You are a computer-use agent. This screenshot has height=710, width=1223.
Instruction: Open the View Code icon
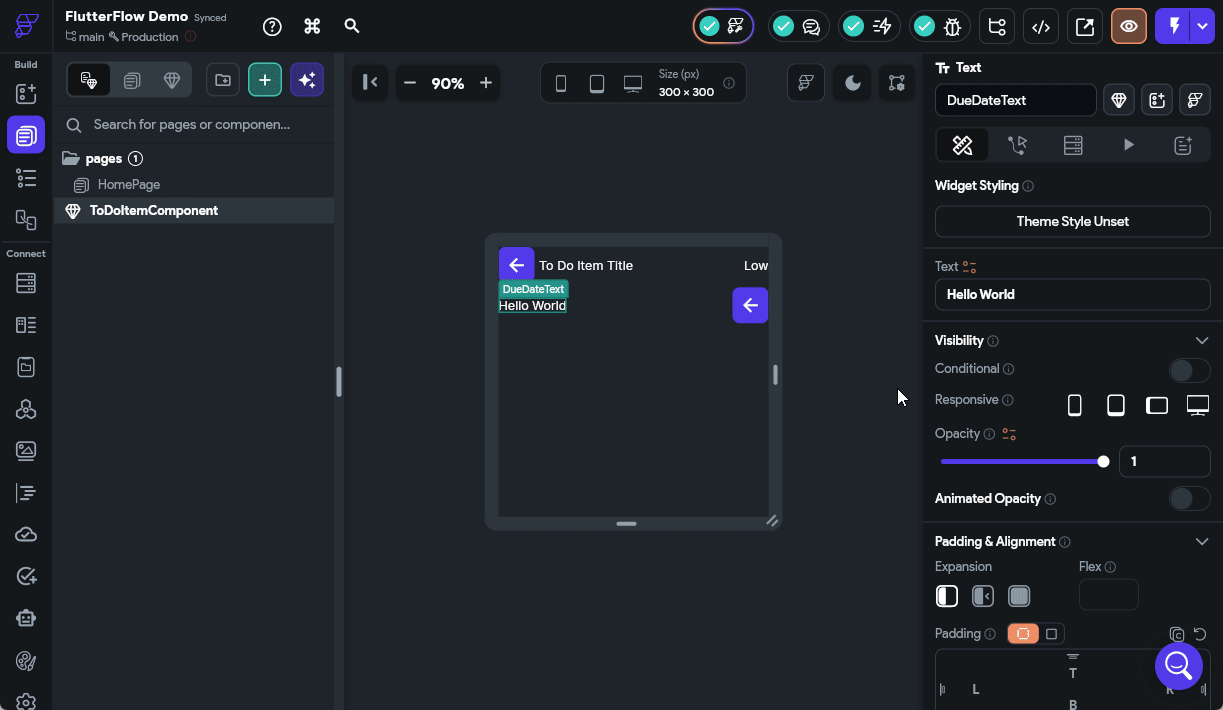(1040, 26)
